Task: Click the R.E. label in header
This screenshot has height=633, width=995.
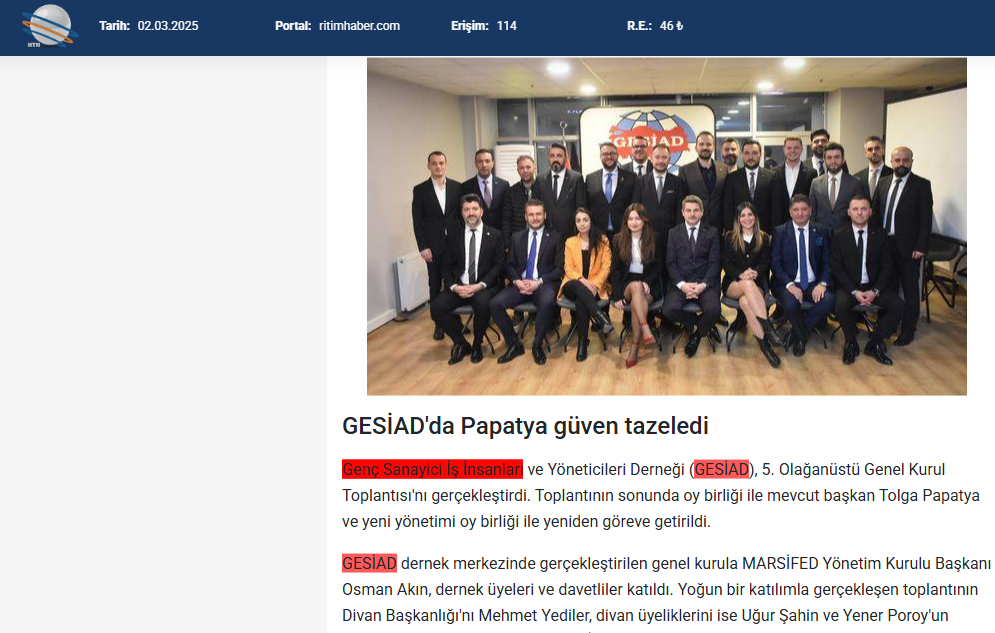Action: 639,26
